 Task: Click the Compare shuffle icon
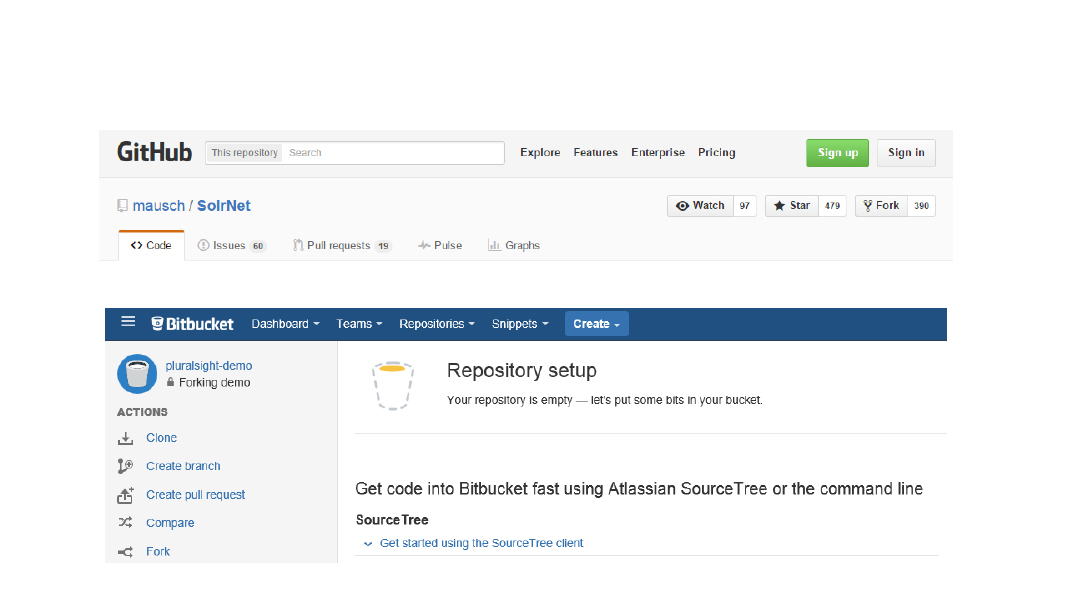125,522
